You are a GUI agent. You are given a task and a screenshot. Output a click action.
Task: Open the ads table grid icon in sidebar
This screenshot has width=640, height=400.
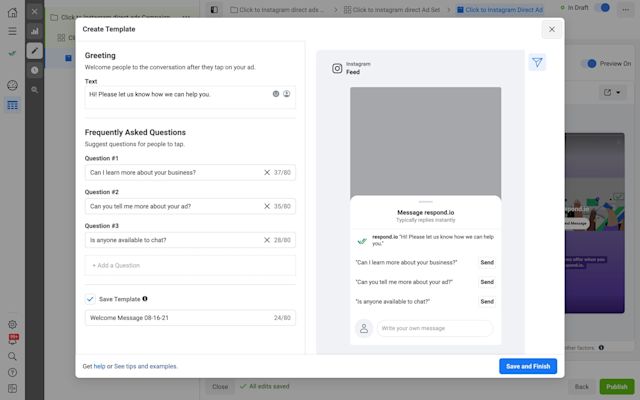[13, 105]
